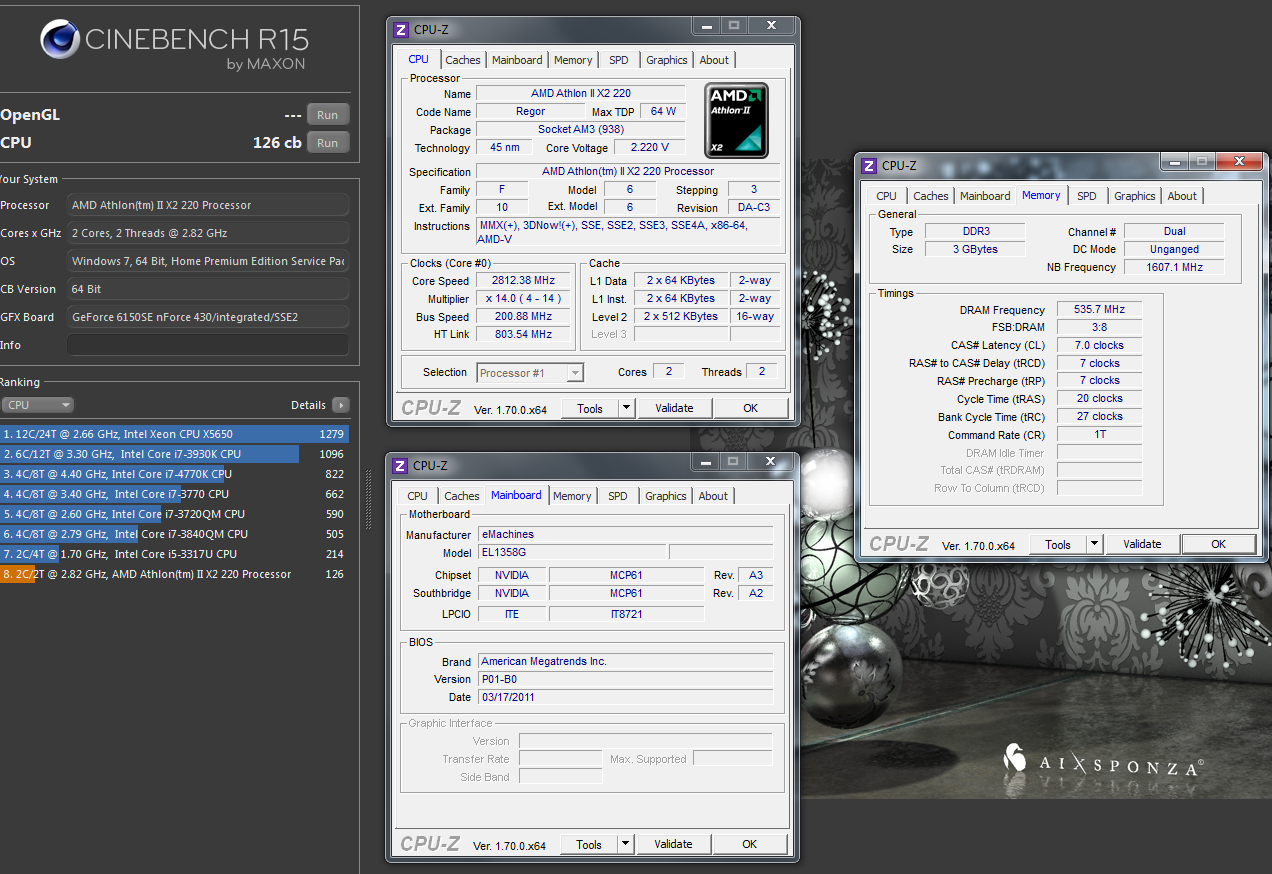This screenshot has width=1272, height=874.
Task: Click OK in the Mainboard window
Action: coord(750,844)
